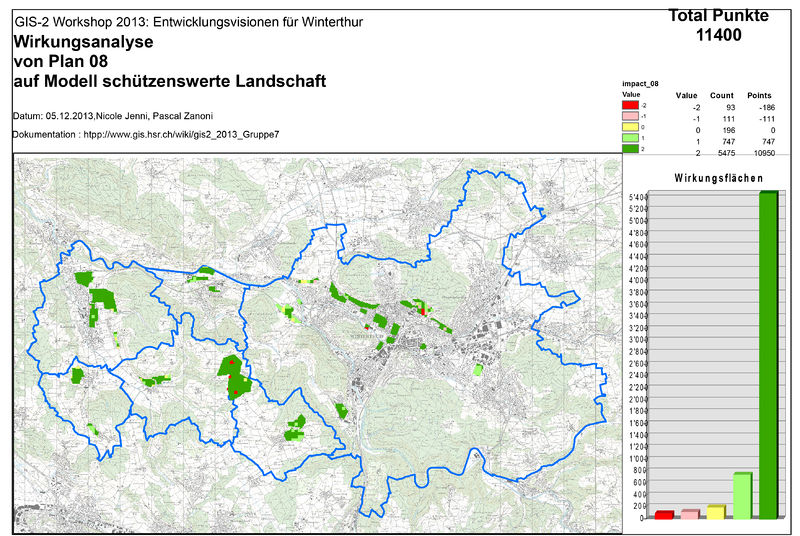Click the tall dark green chart bar
This screenshot has height=536, width=800.
[x=768, y=355]
